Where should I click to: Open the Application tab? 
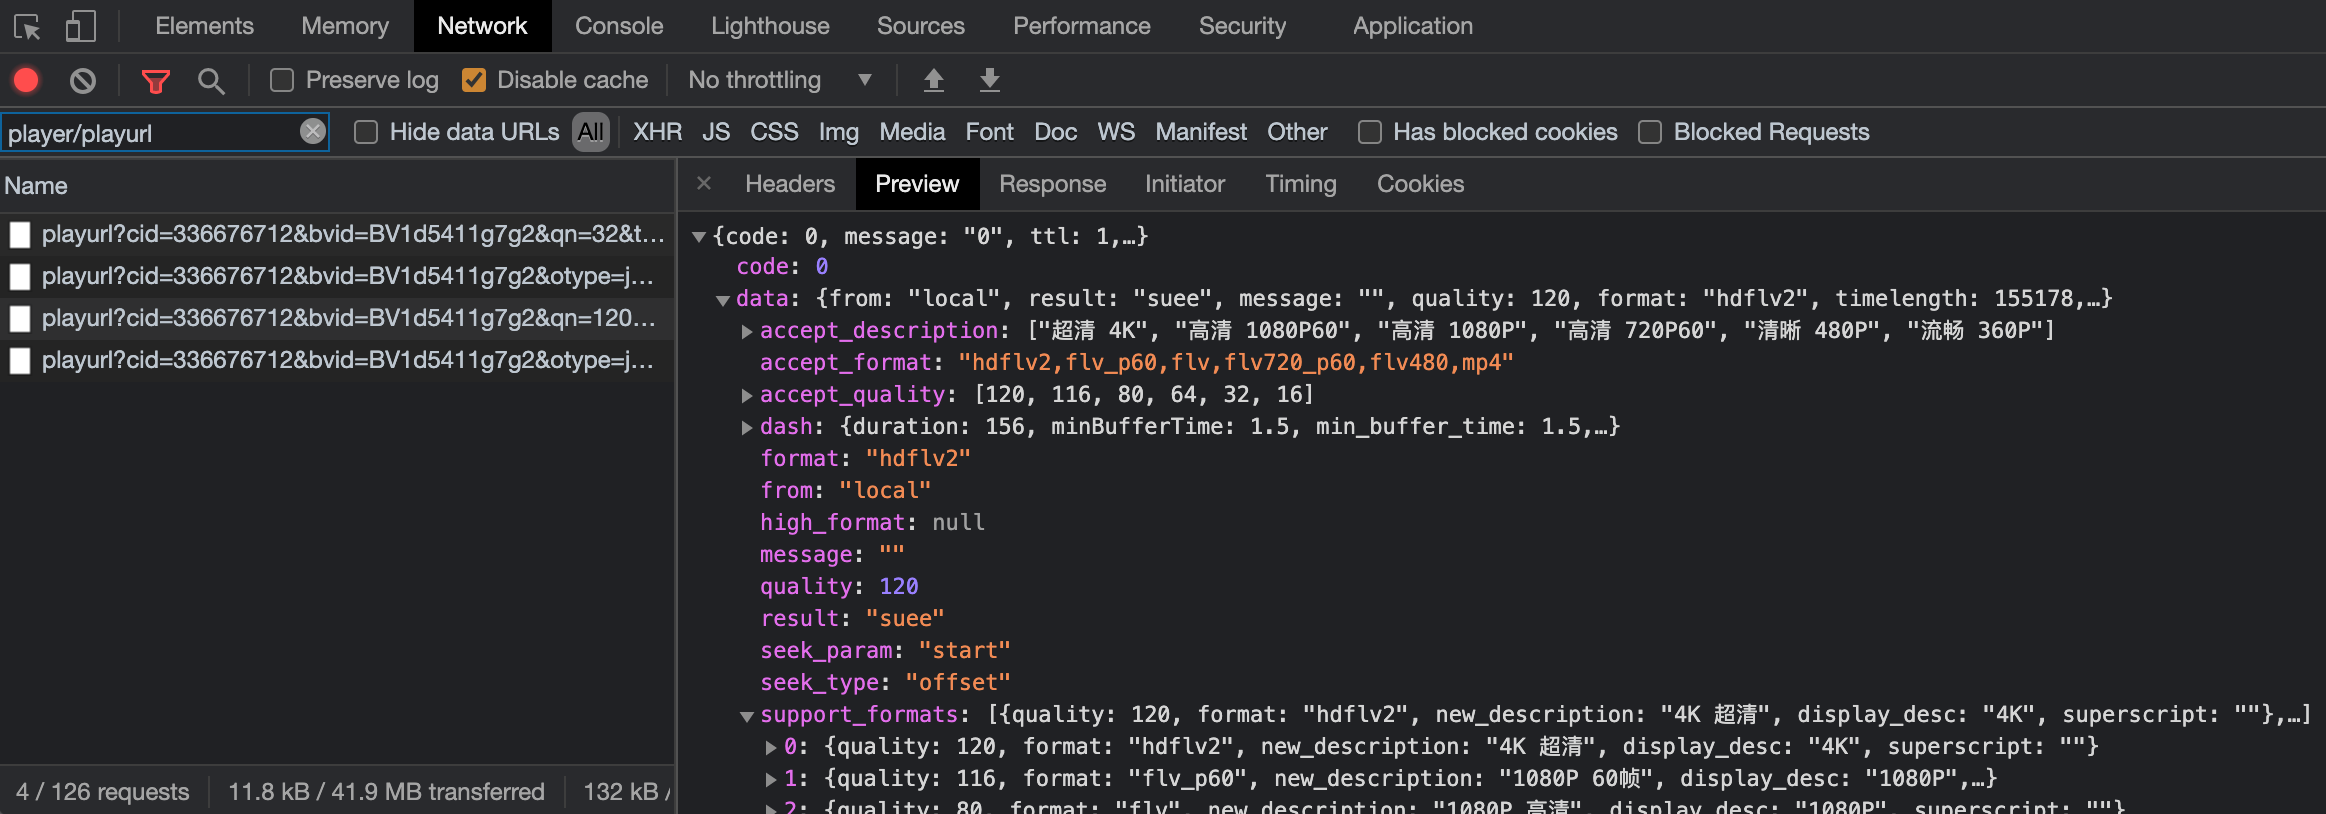[x=1413, y=26]
